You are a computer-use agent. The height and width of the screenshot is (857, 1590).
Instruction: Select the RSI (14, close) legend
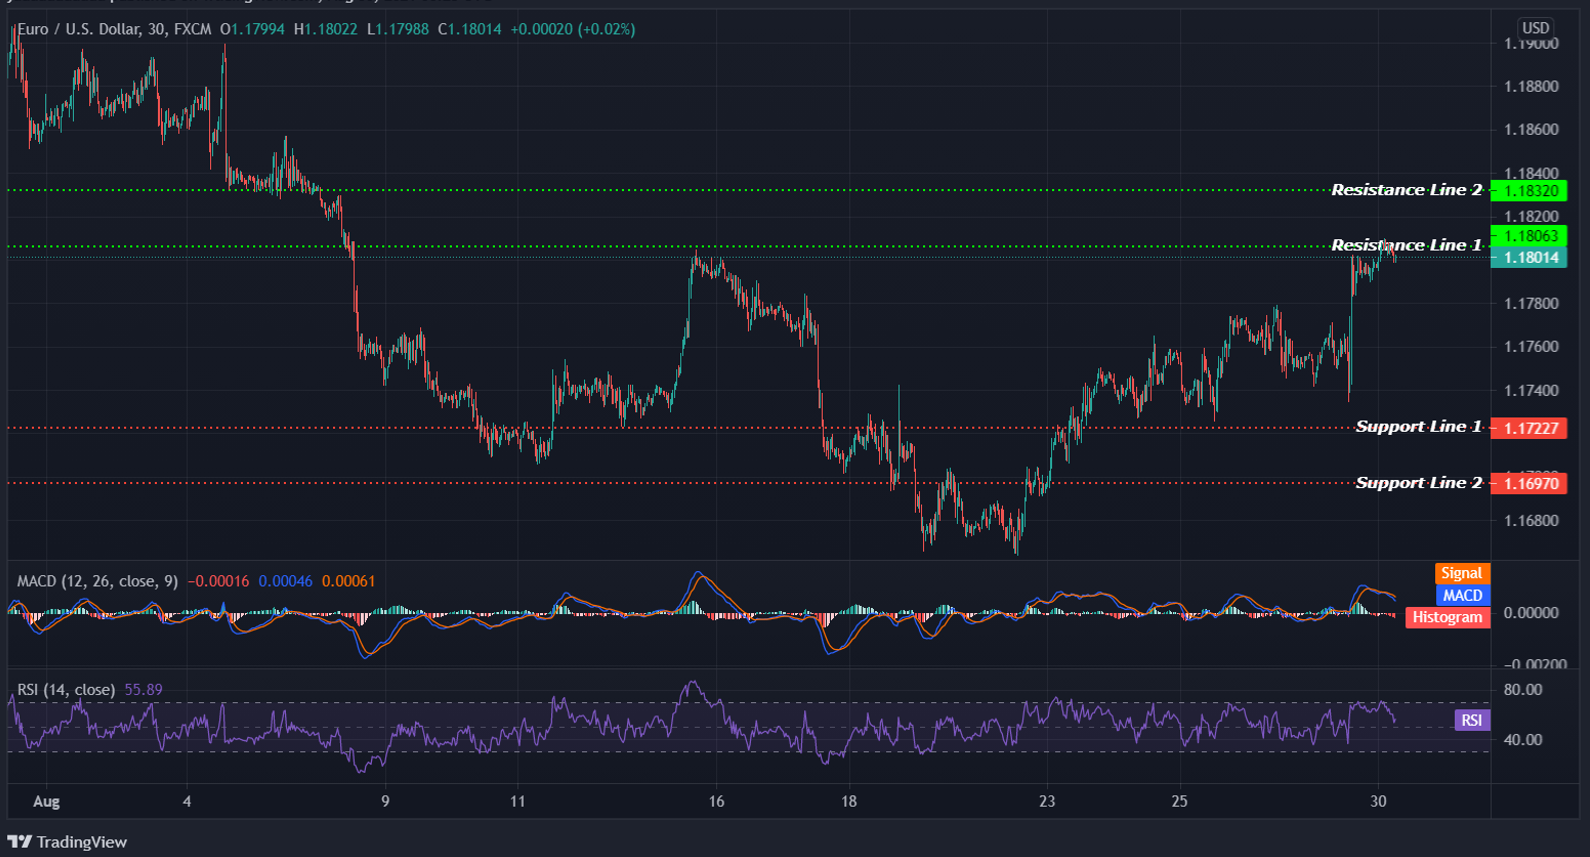coord(66,690)
